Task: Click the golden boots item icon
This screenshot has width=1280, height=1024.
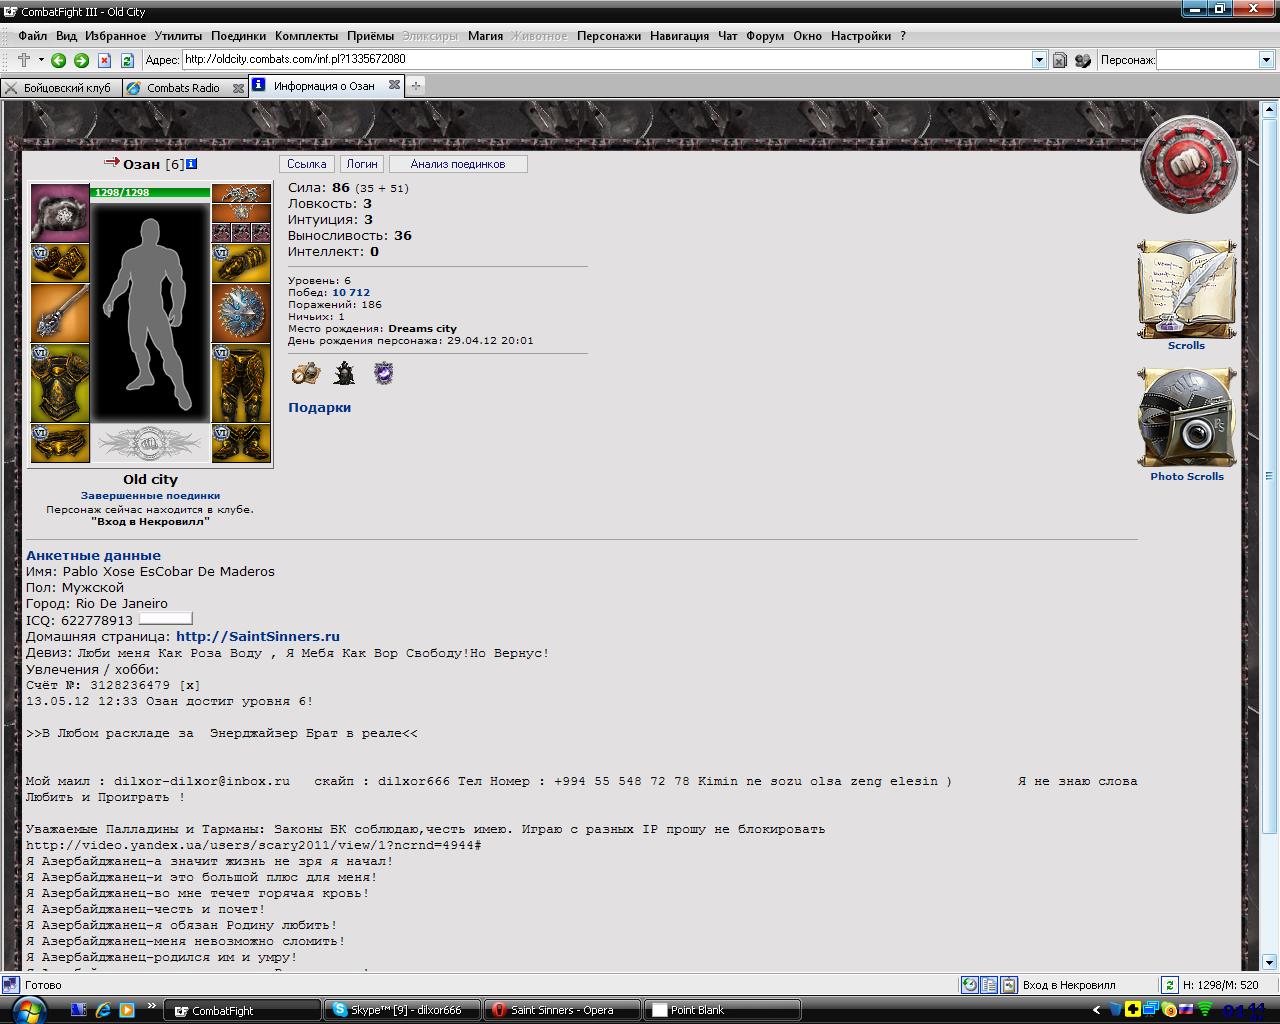Action: [x=241, y=443]
